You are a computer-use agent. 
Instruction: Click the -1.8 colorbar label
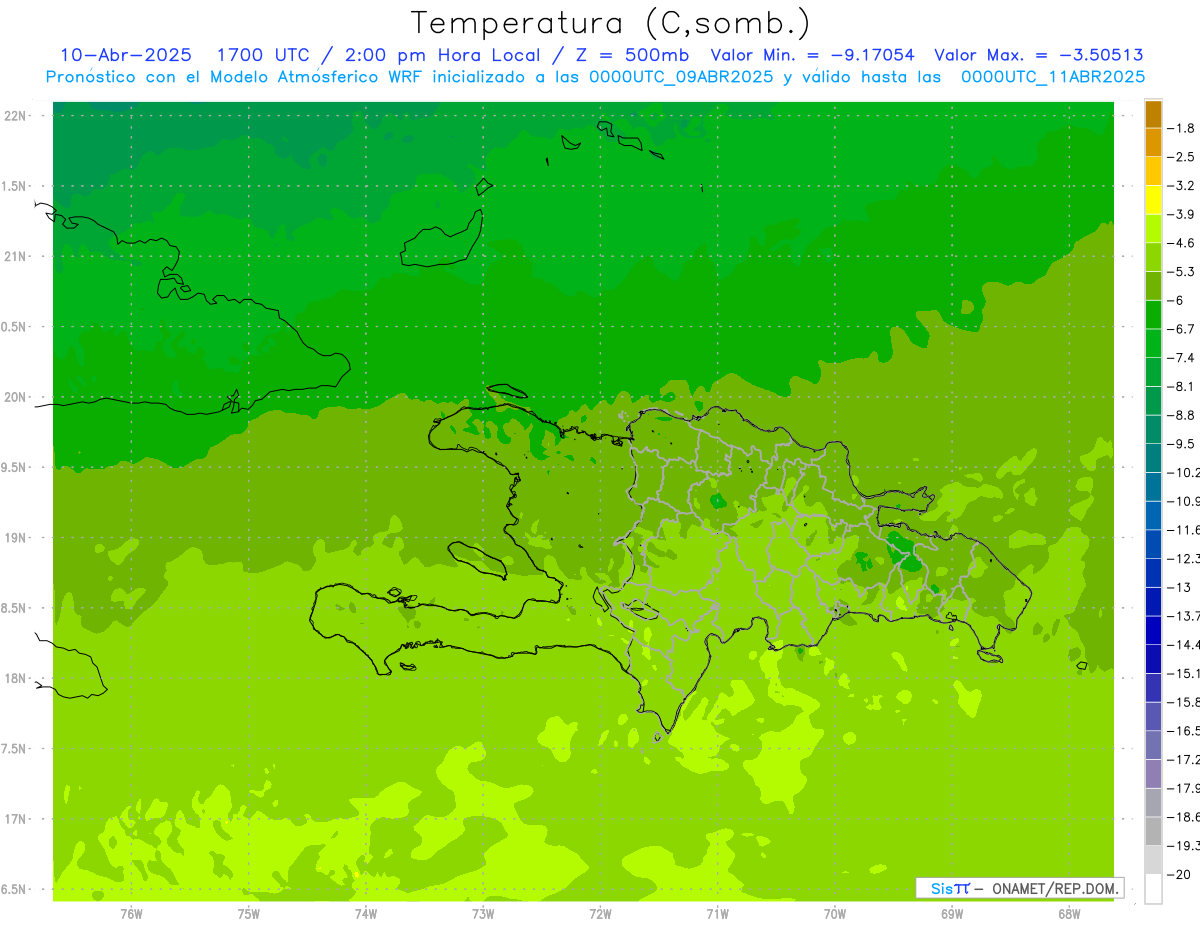[1182, 128]
